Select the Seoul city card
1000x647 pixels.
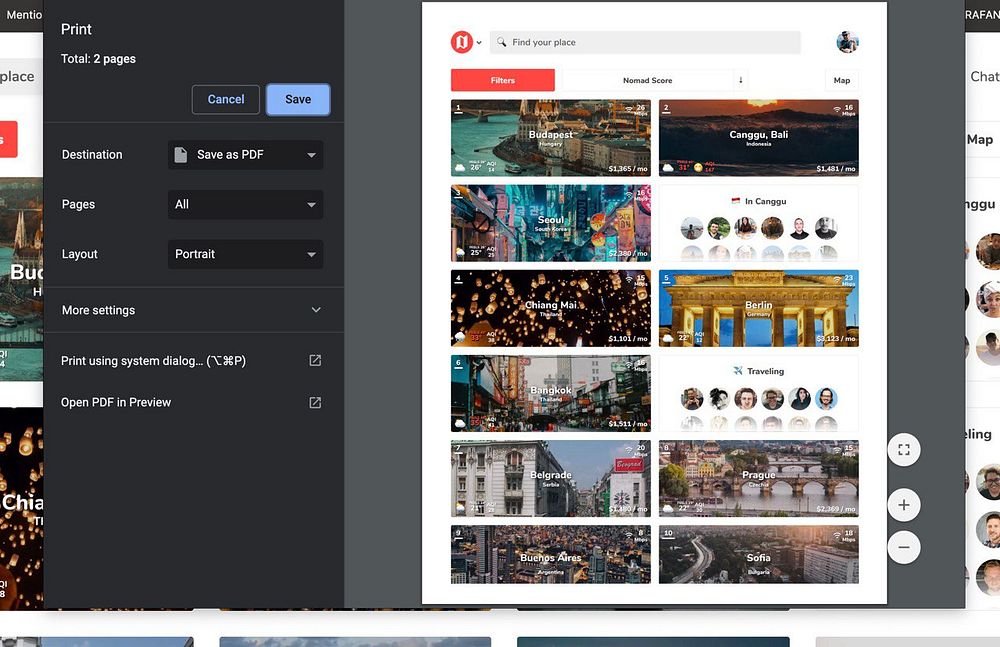(x=550, y=223)
